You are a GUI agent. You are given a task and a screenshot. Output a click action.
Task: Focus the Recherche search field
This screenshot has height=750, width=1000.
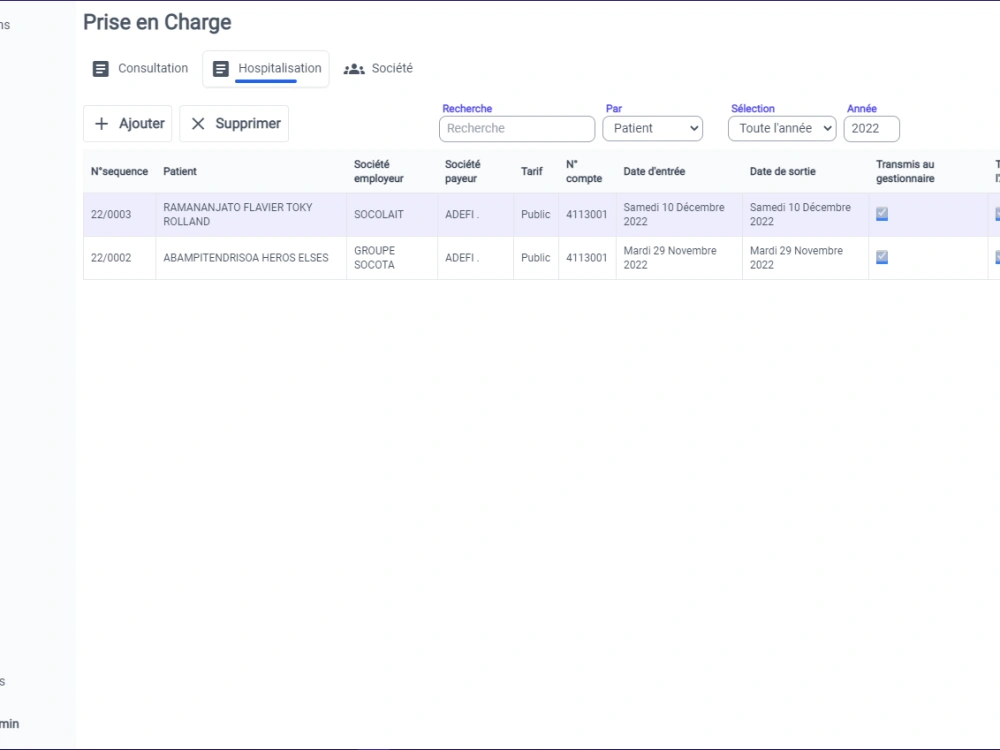tap(517, 129)
